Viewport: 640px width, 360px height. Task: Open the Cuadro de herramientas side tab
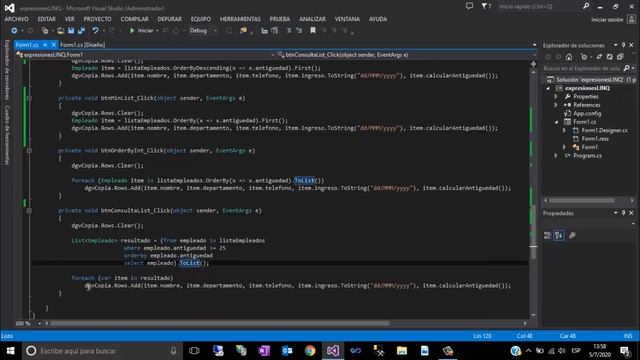[7, 135]
